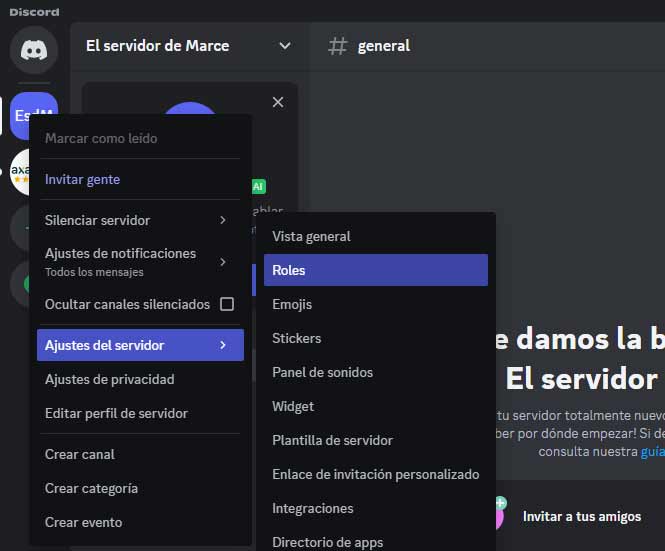Choose Marcar como leído
Screen dimensions: 665x551
click(140, 138)
